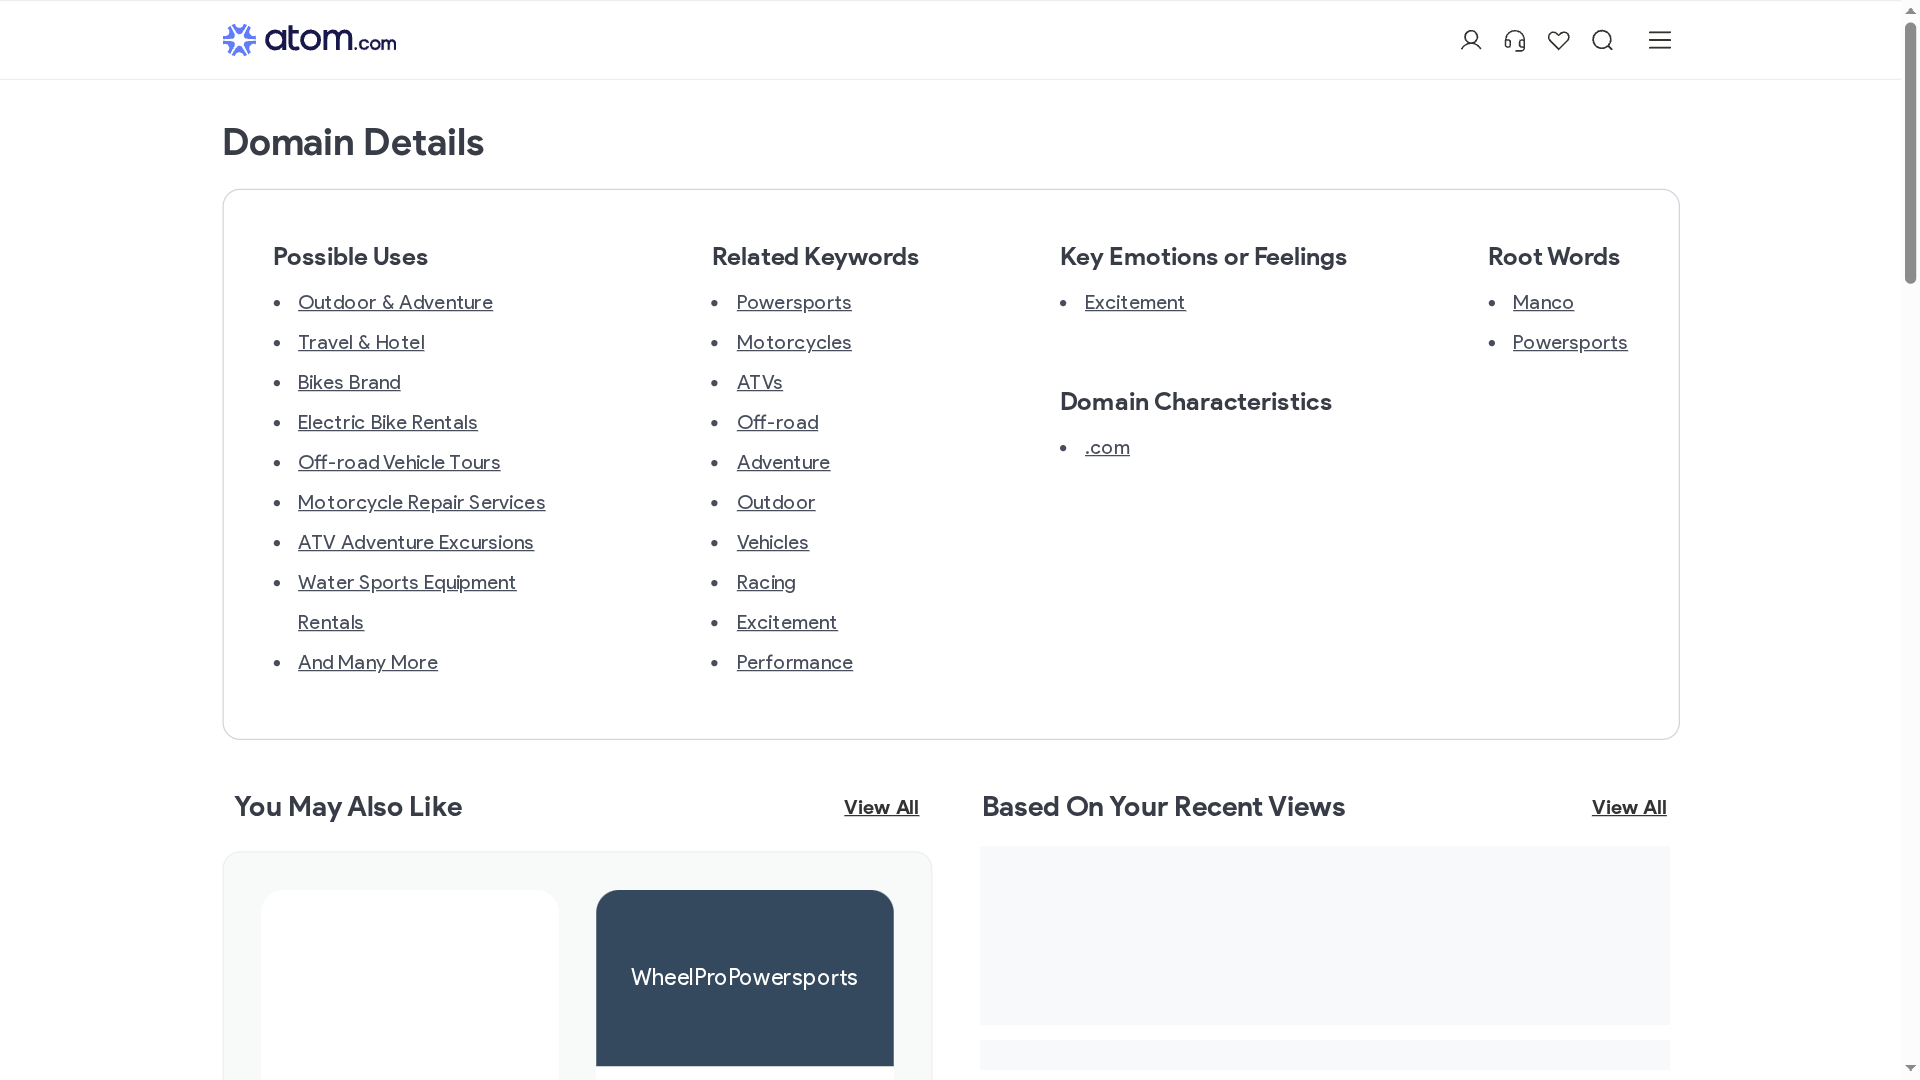This screenshot has width=1920, height=1080.
Task: Open the Bikes Brand link
Action: tap(349, 382)
